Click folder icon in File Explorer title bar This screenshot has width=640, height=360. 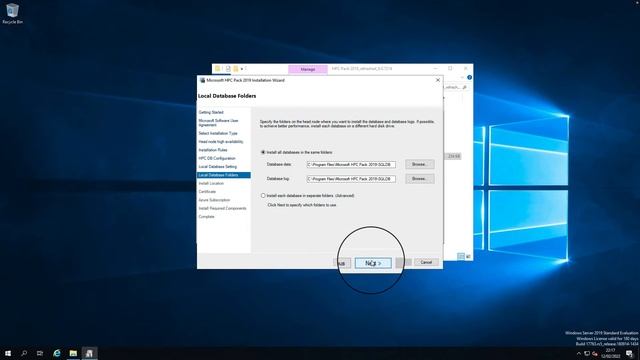click(218, 69)
